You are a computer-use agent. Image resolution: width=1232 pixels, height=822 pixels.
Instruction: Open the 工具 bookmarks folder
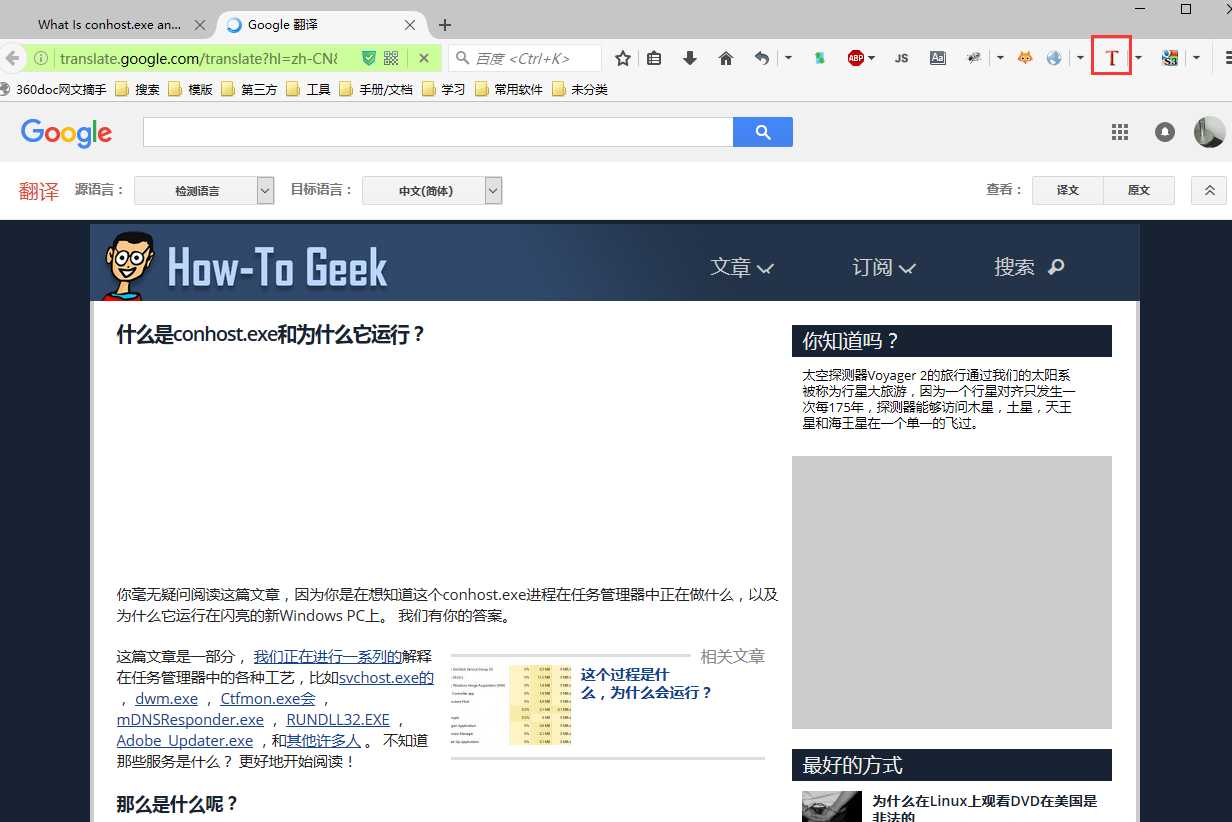tap(308, 89)
